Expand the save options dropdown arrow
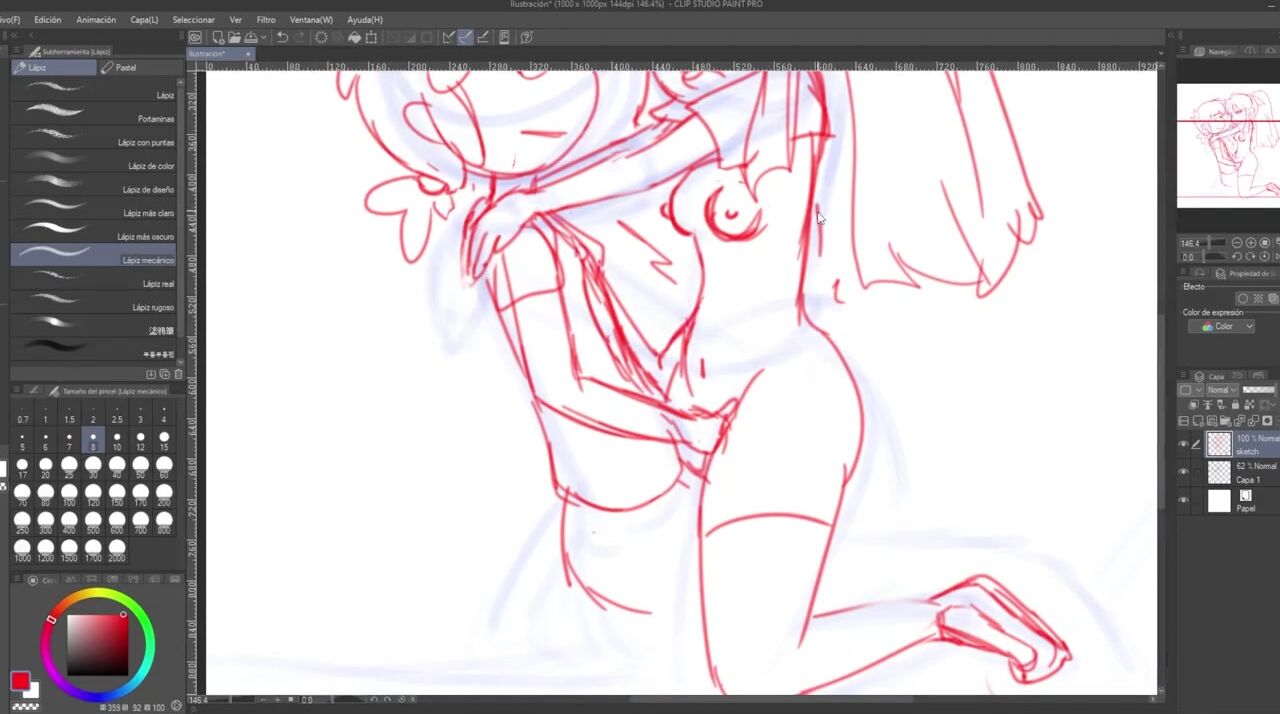 point(264,38)
